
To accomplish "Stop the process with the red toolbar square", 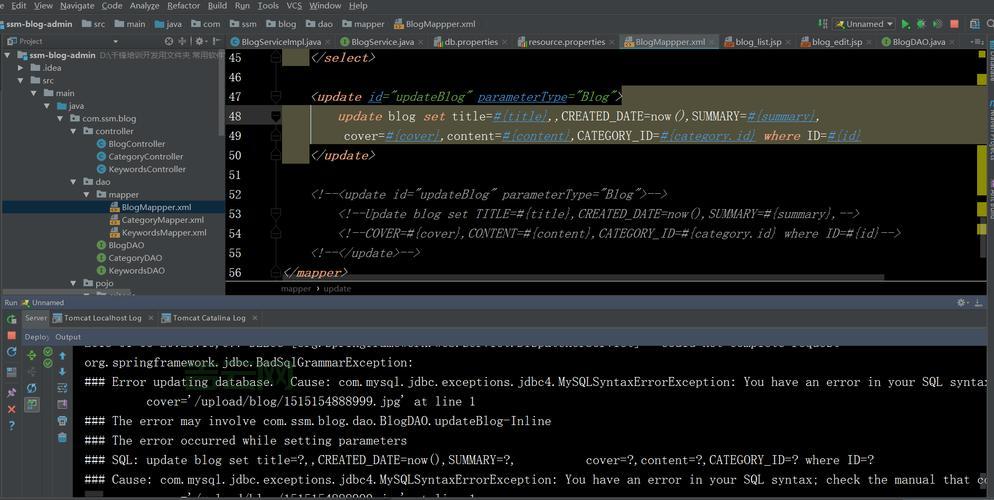I will [x=954, y=24].
